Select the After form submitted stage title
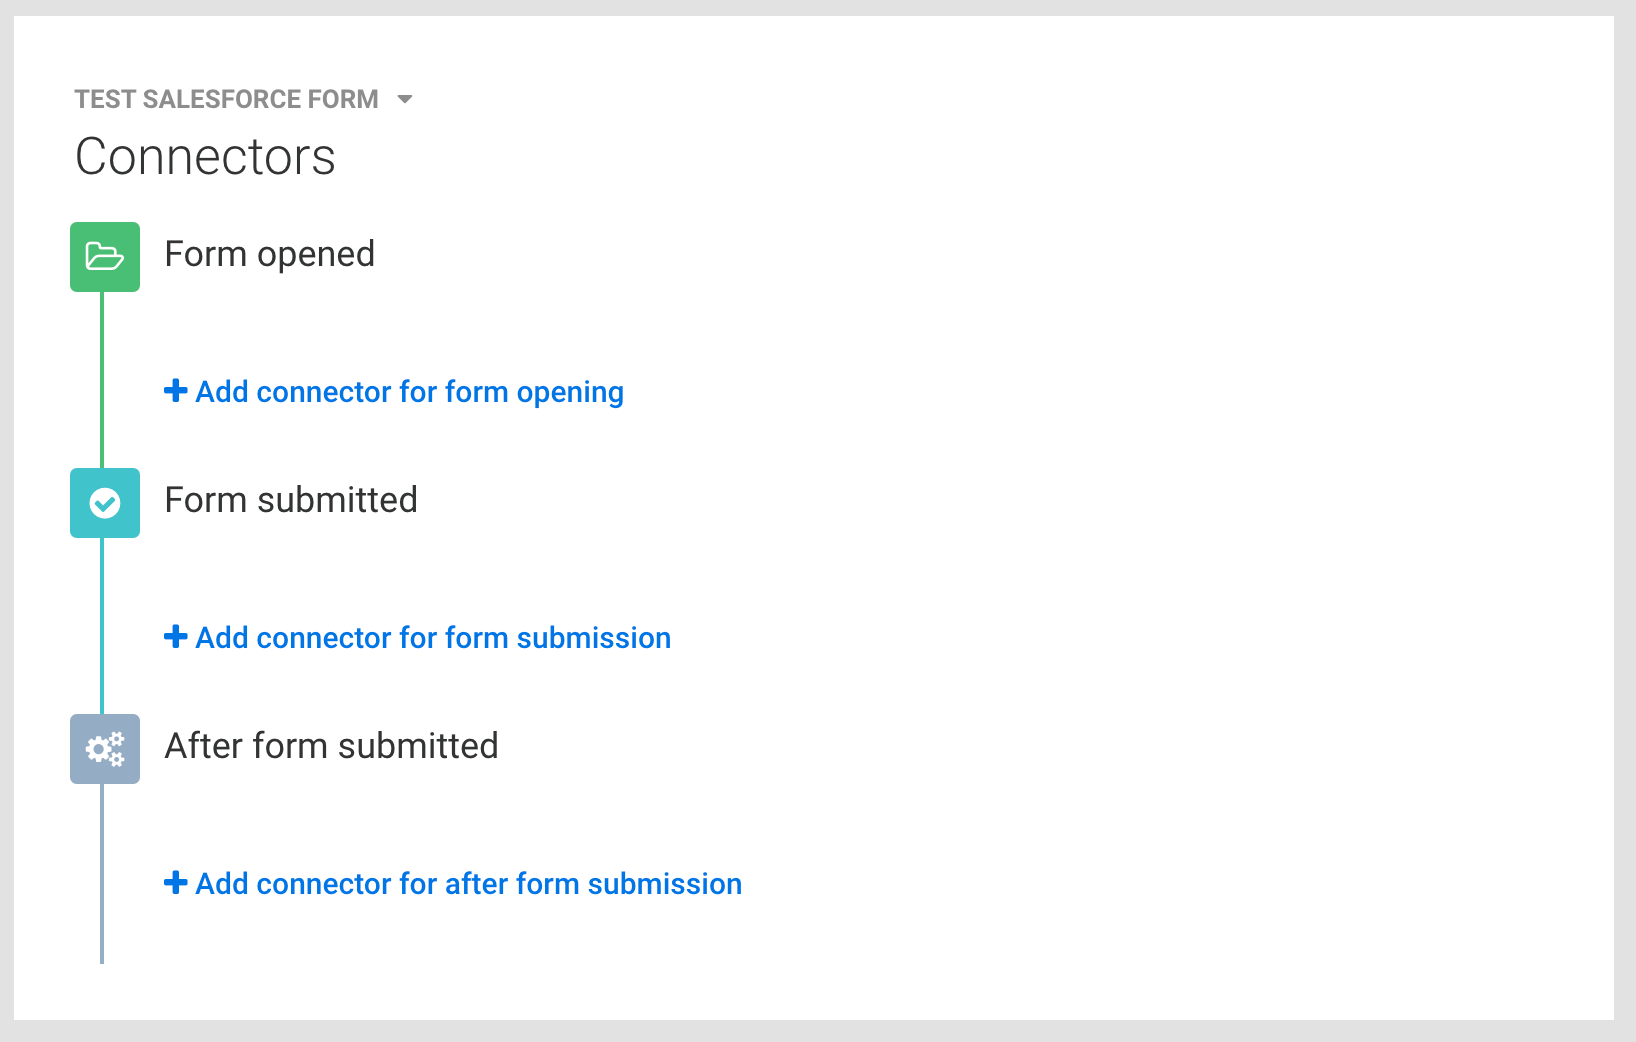Viewport: 1636px width, 1042px height. click(331, 746)
